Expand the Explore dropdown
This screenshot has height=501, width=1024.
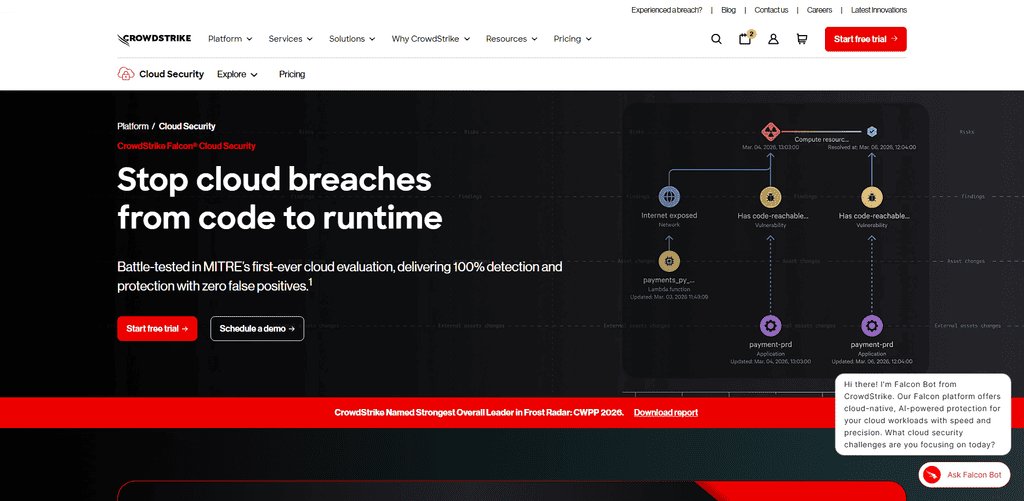click(237, 74)
